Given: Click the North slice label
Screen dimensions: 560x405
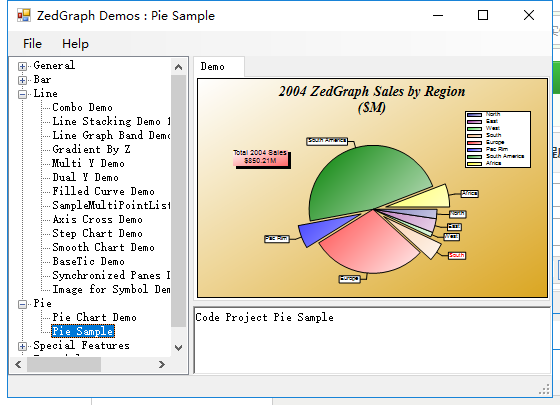Looking at the screenshot, I should [x=458, y=214].
